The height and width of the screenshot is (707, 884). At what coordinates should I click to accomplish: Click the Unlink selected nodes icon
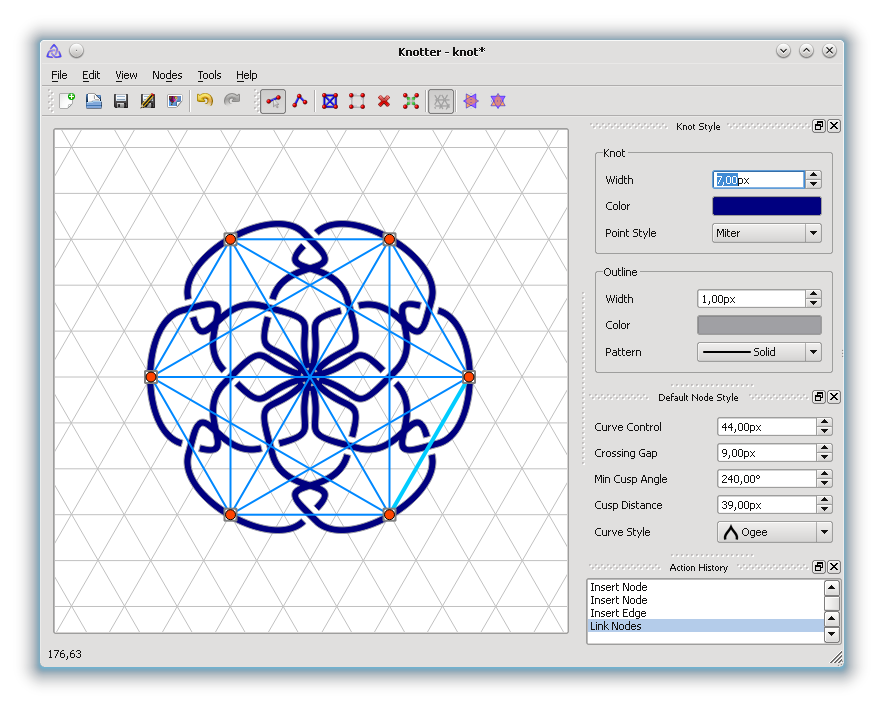[x=357, y=101]
